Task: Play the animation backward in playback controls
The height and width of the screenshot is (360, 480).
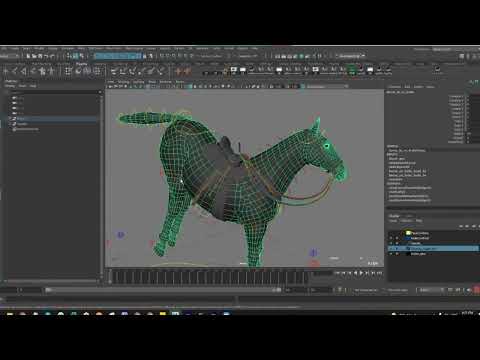Action: point(356,273)
